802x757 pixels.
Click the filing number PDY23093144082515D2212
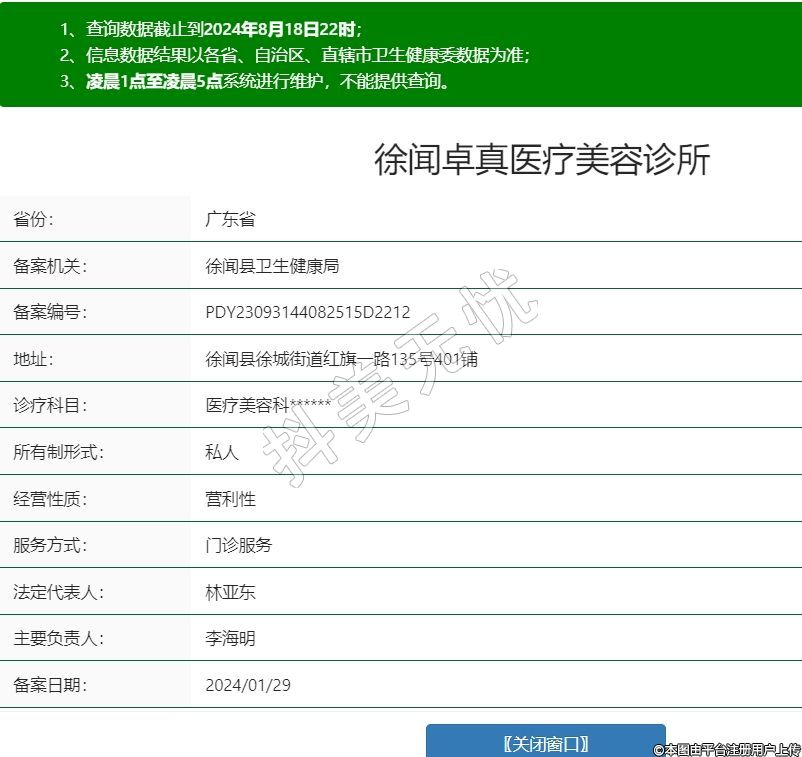pos(307,313)
